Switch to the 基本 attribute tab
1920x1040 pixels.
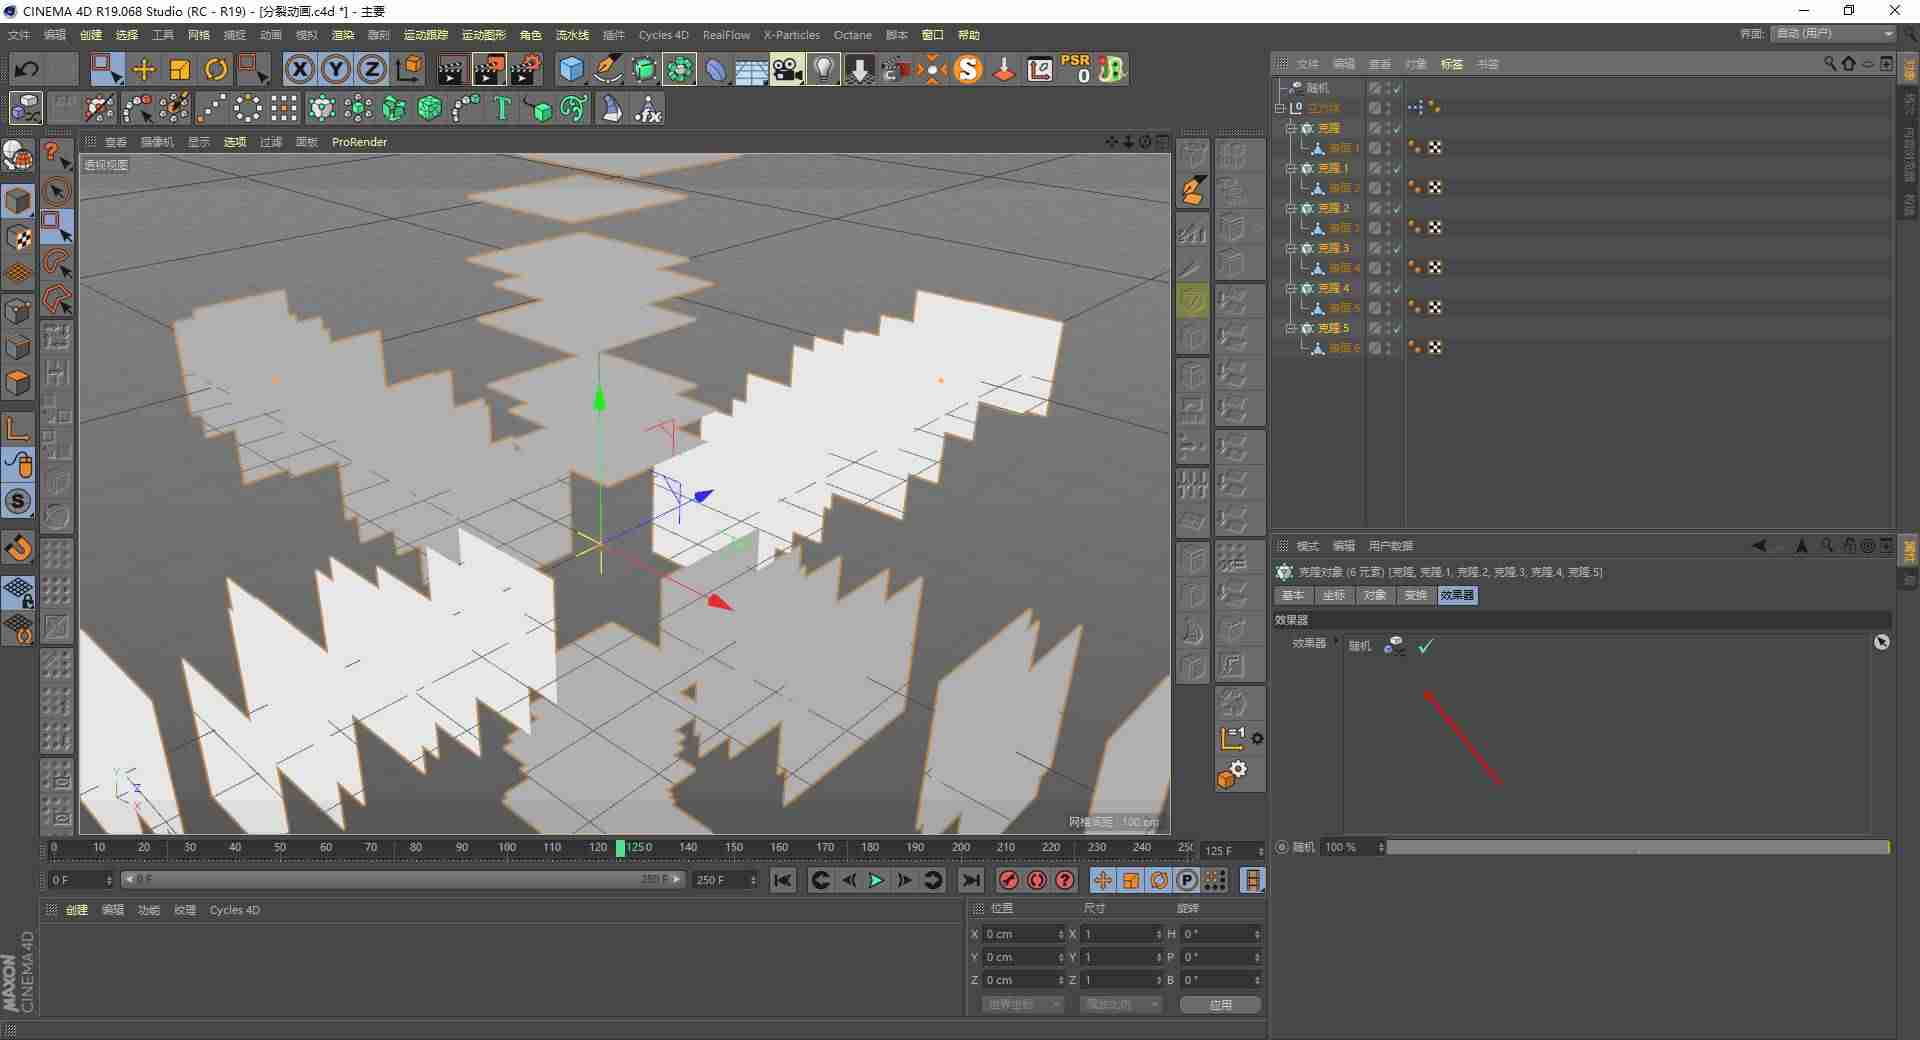(x=1293, y=595)
